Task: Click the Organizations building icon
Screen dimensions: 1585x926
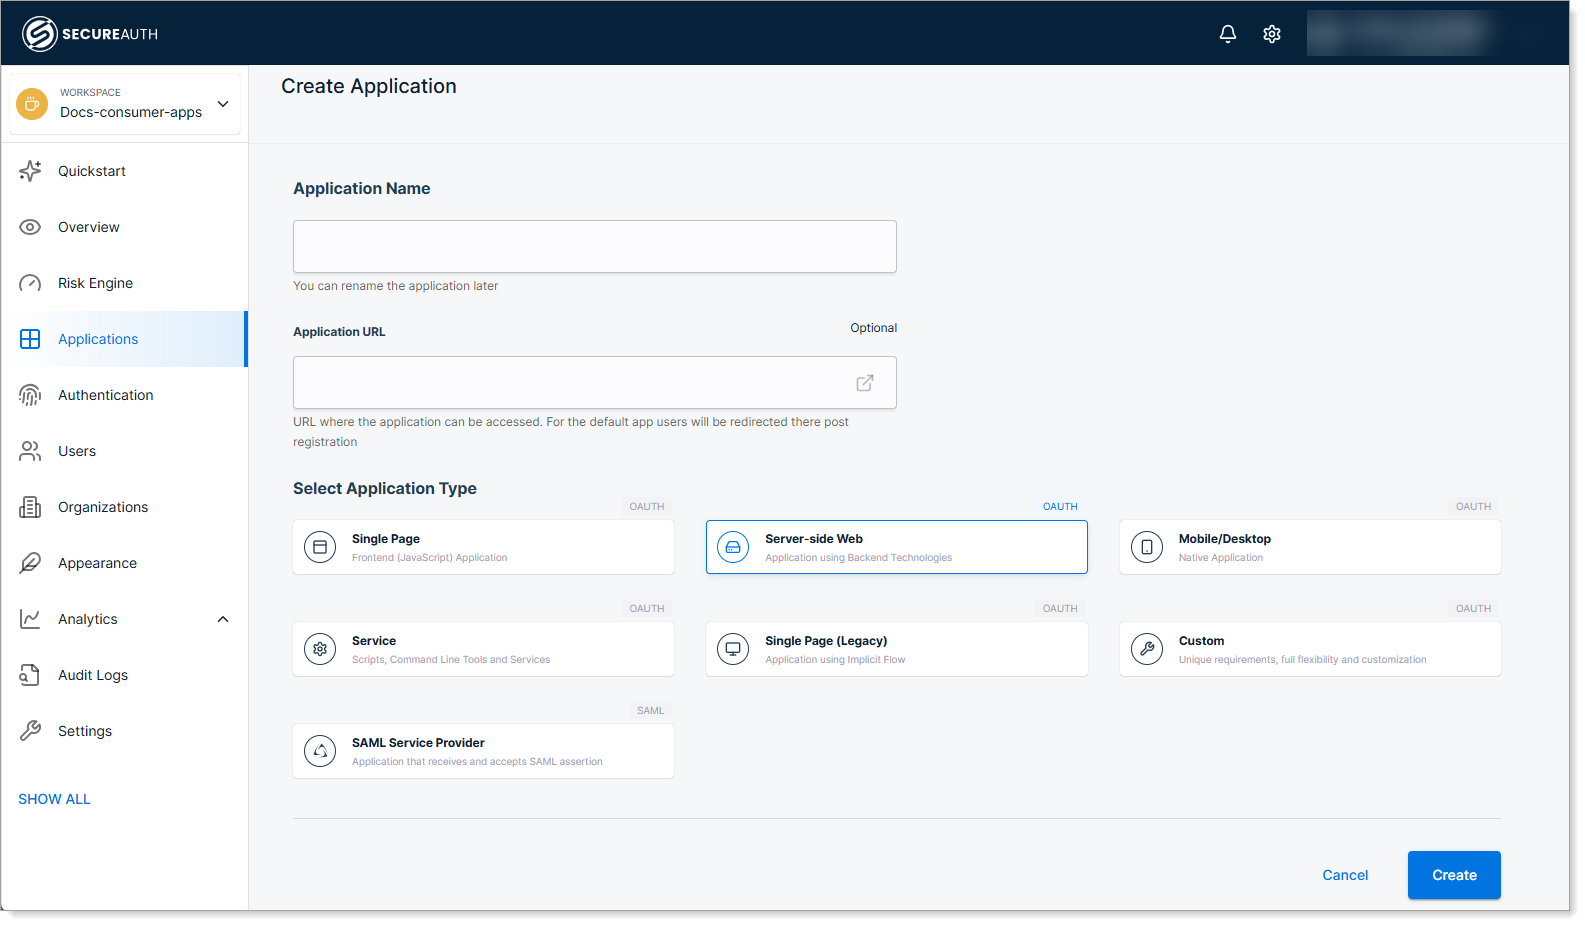Action: tap(30, 507)
